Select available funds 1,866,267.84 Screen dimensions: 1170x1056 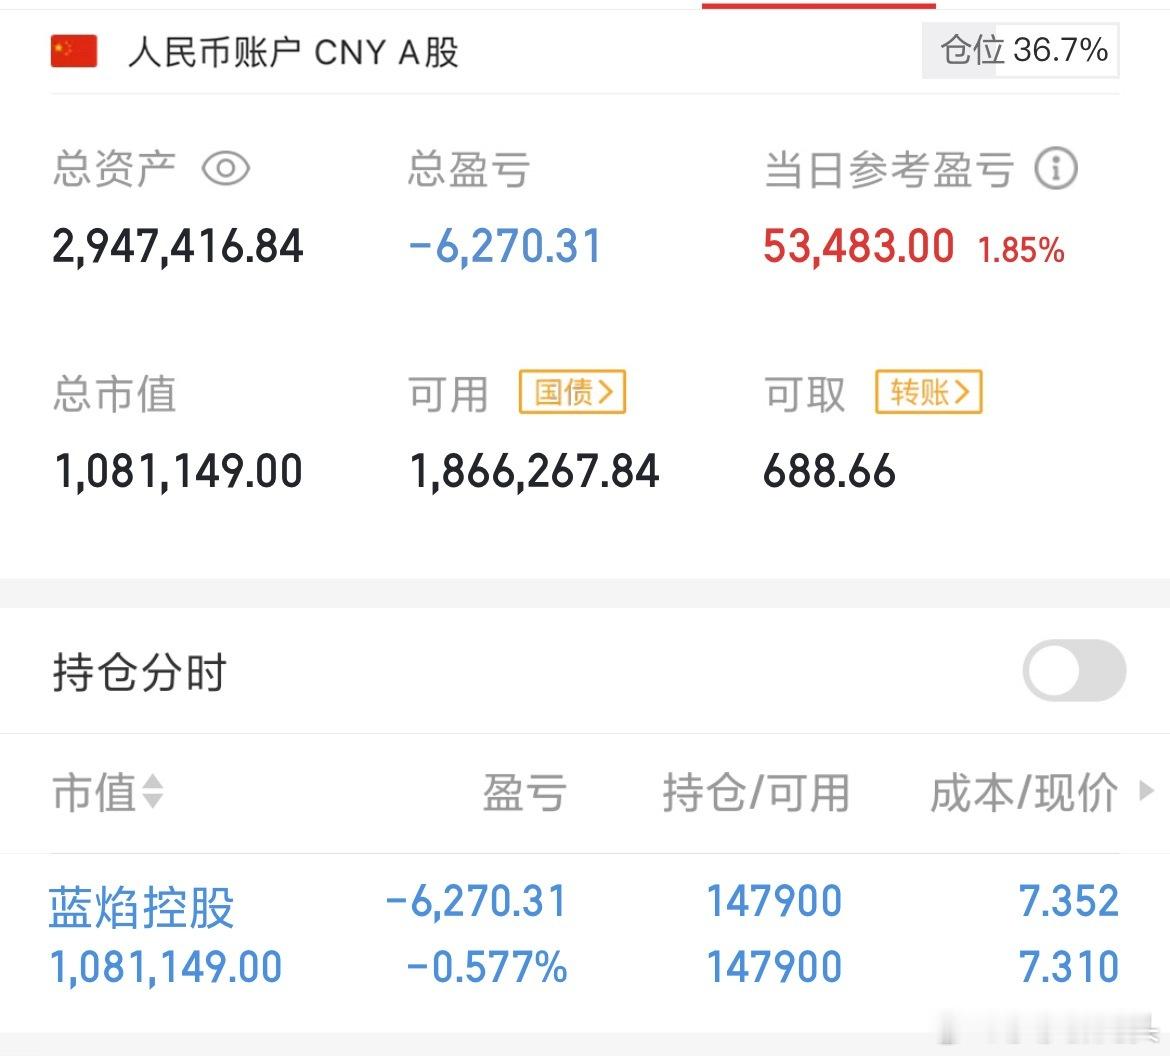tap(534, 471)
